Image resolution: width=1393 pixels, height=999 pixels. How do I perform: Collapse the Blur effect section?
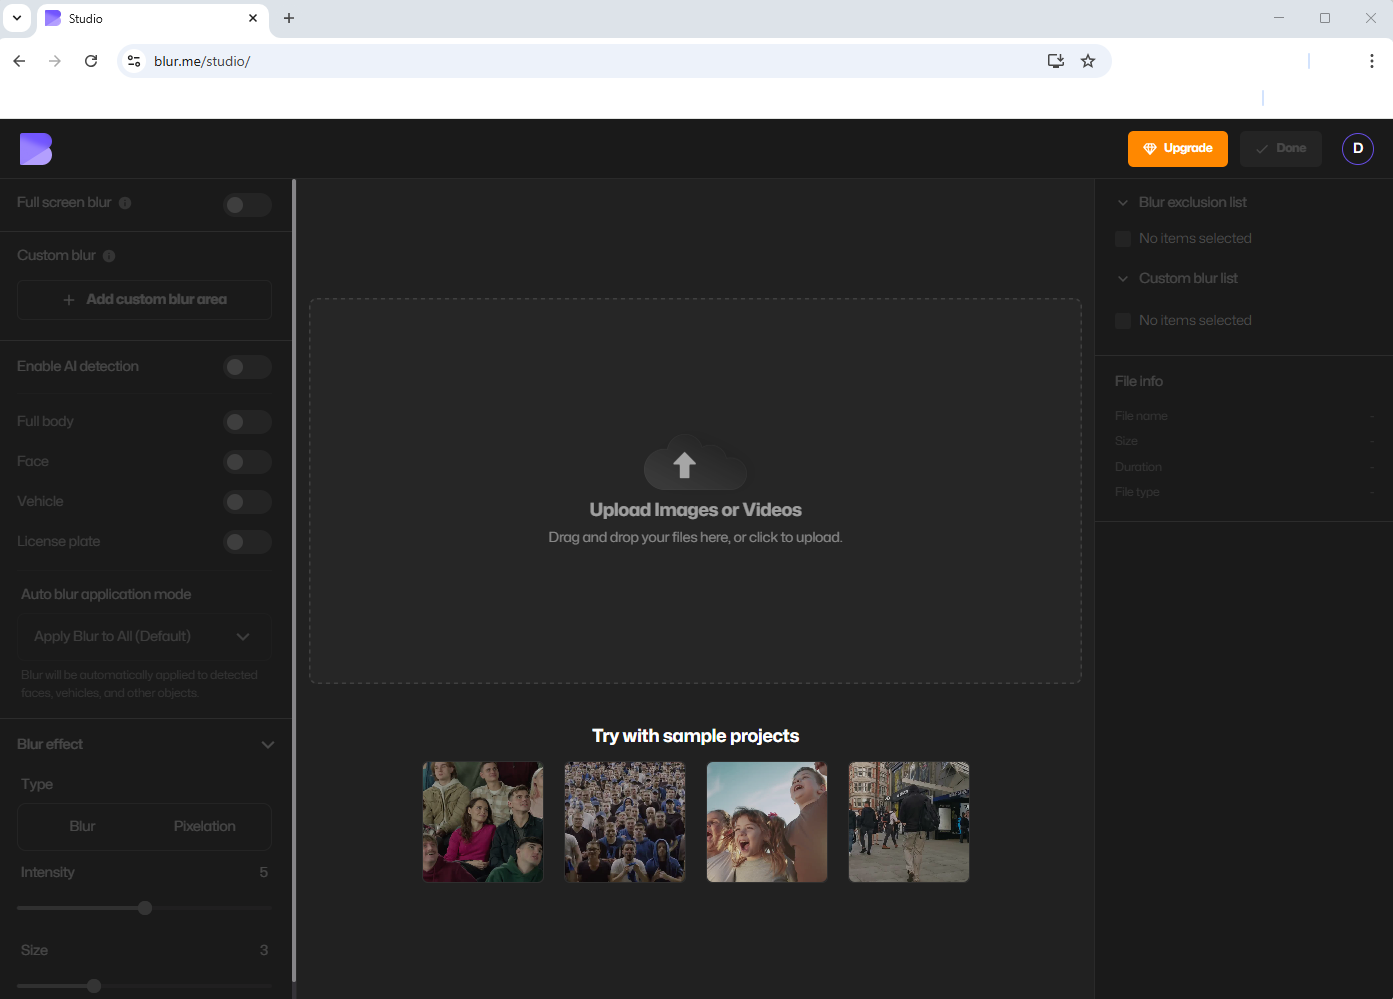tap(267, 744)
